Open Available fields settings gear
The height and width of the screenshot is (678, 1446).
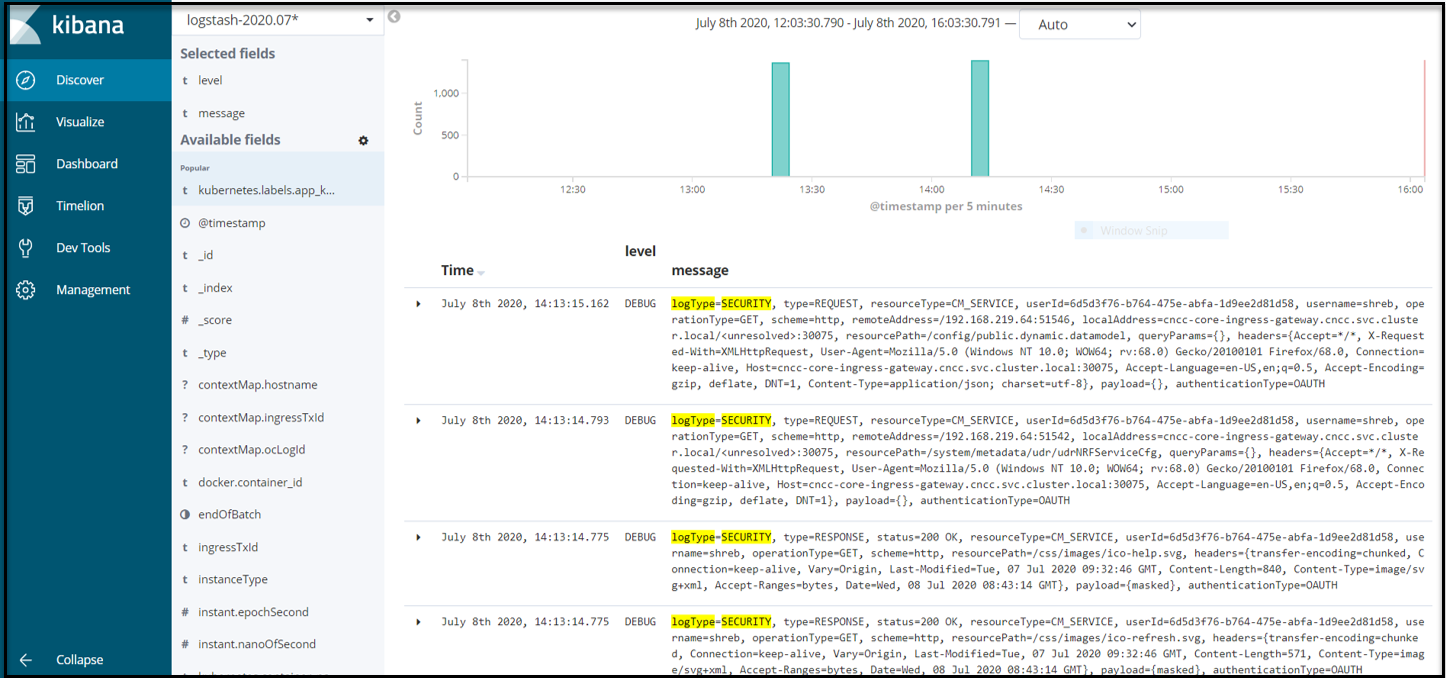point(363,140)
